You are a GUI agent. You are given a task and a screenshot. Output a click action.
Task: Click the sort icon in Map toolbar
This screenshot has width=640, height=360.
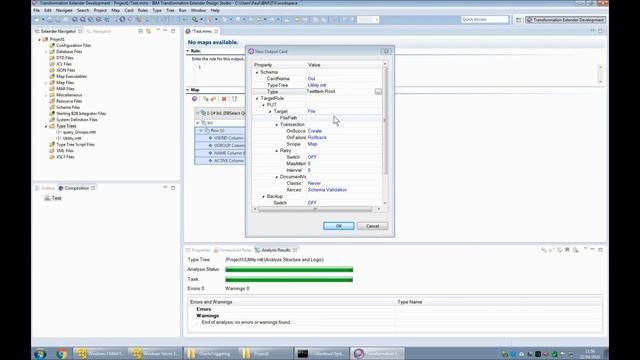pyautogui.click(x=235, y=99)
